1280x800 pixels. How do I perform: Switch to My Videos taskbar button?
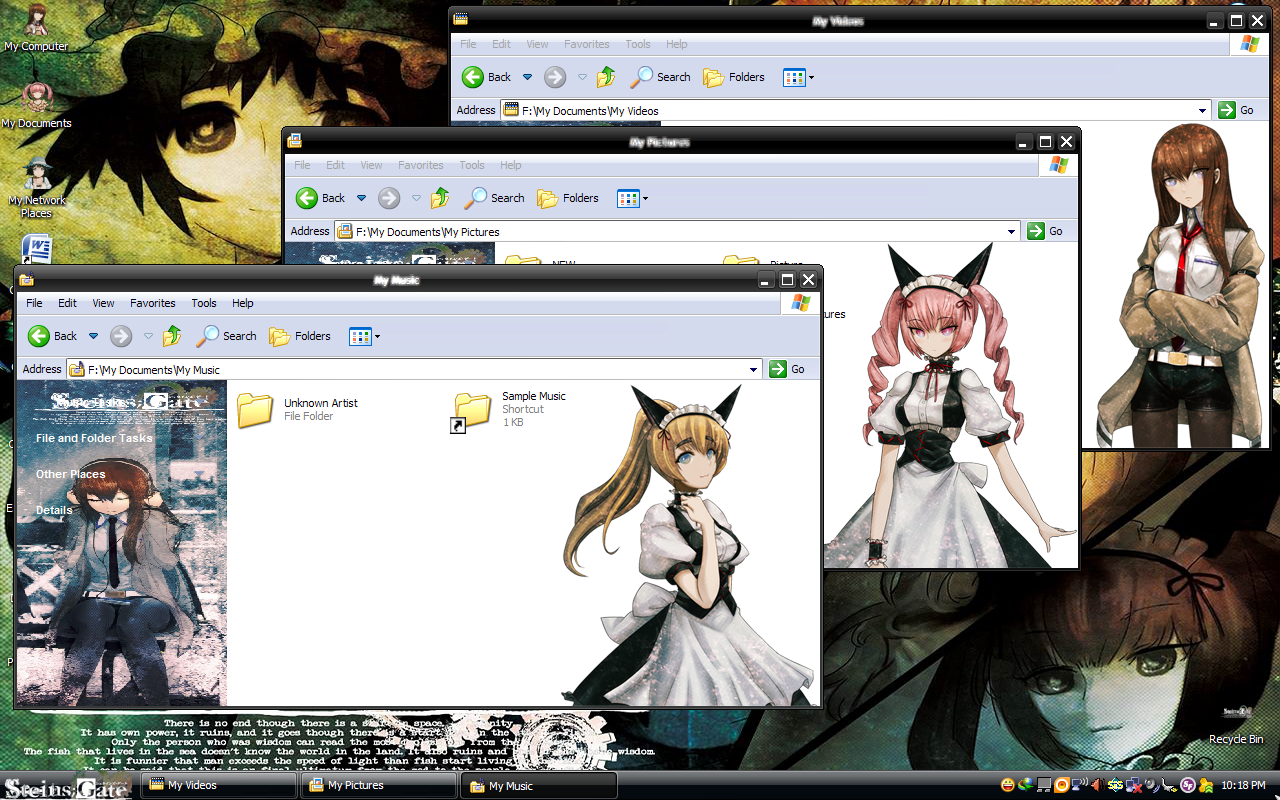pyautogui.click(x=218, y=785)
